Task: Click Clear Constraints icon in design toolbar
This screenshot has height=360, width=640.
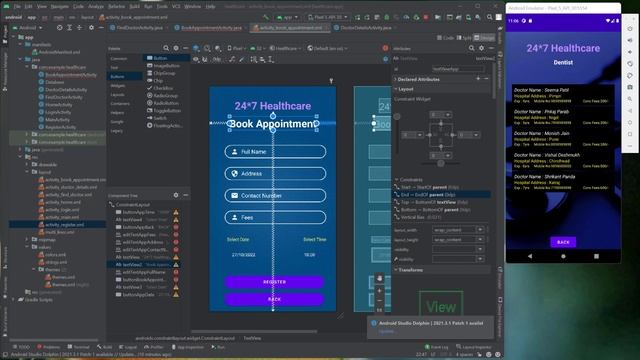Action: click(x=232, y=60)
